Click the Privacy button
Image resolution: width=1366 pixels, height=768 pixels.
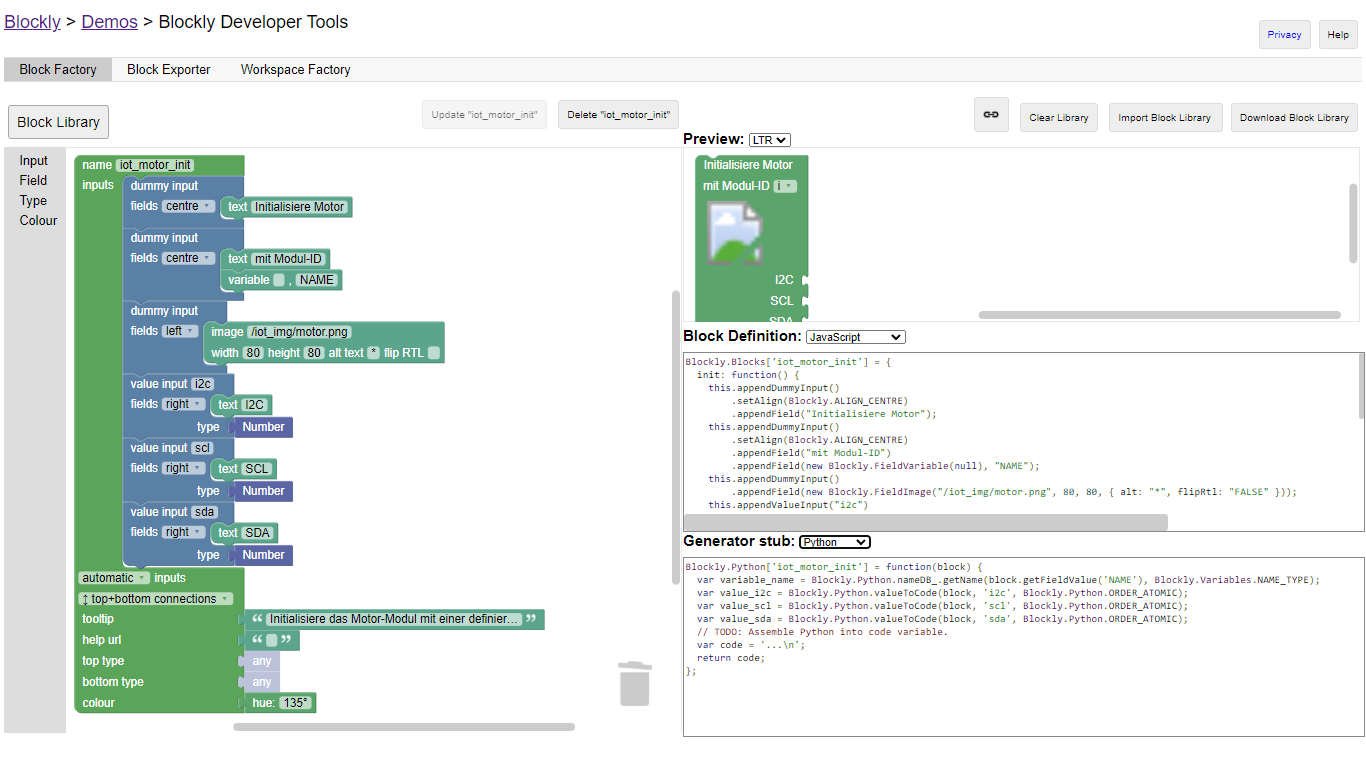(x=1284, y=34)
